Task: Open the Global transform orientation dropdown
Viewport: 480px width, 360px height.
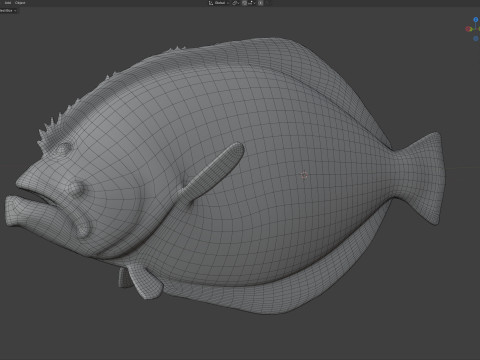Action: pyautogui.click(x=219, y=3)
